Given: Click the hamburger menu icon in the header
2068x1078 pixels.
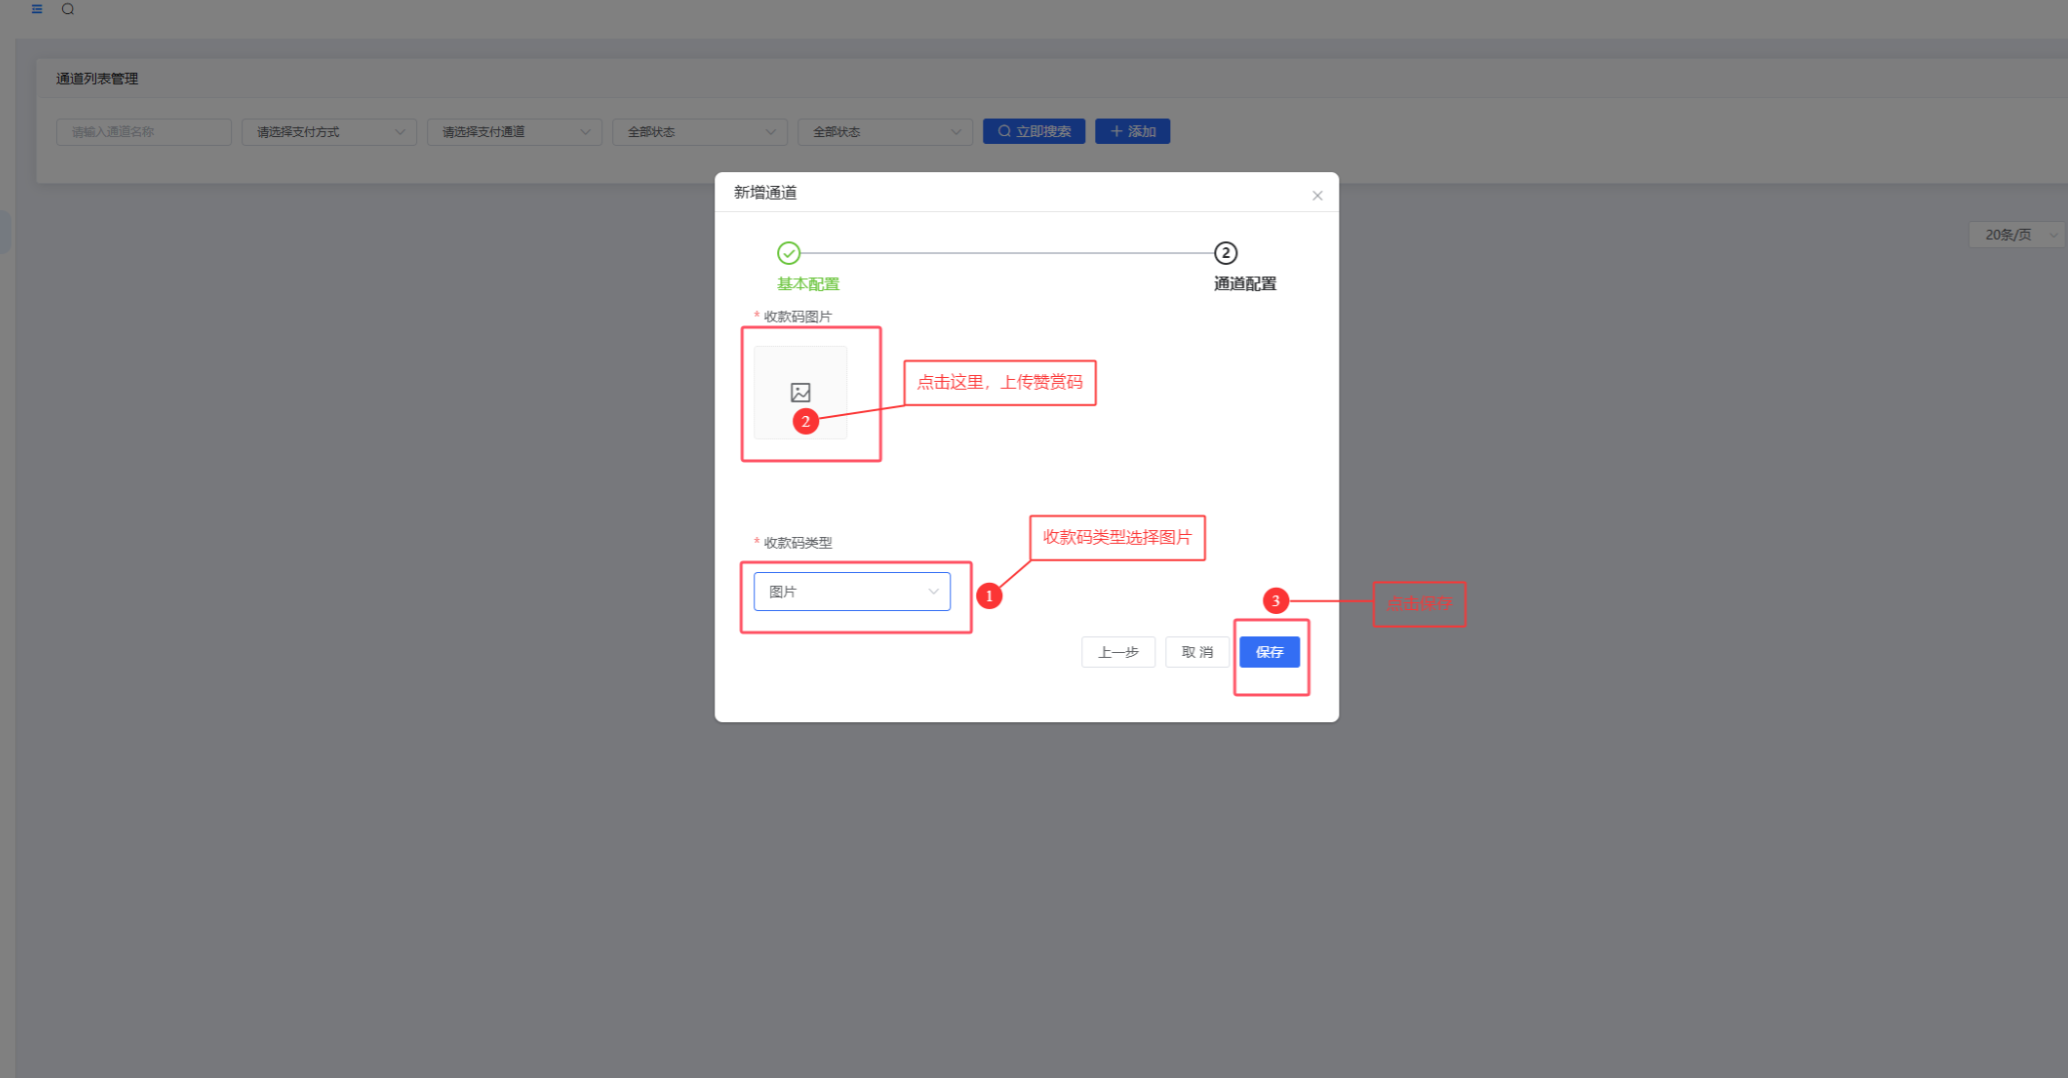Looking at the screenshot, I should pos(37,9).
